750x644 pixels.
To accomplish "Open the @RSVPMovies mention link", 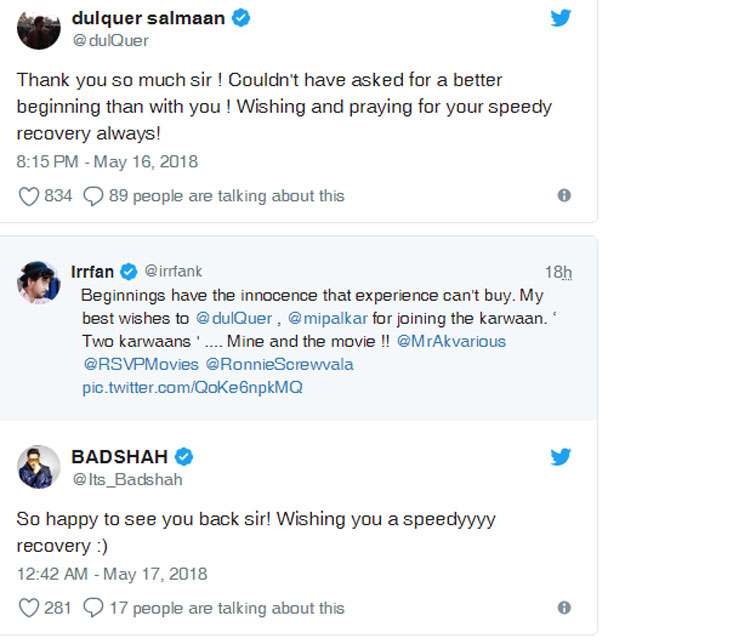I will click(x=139, y=364).
